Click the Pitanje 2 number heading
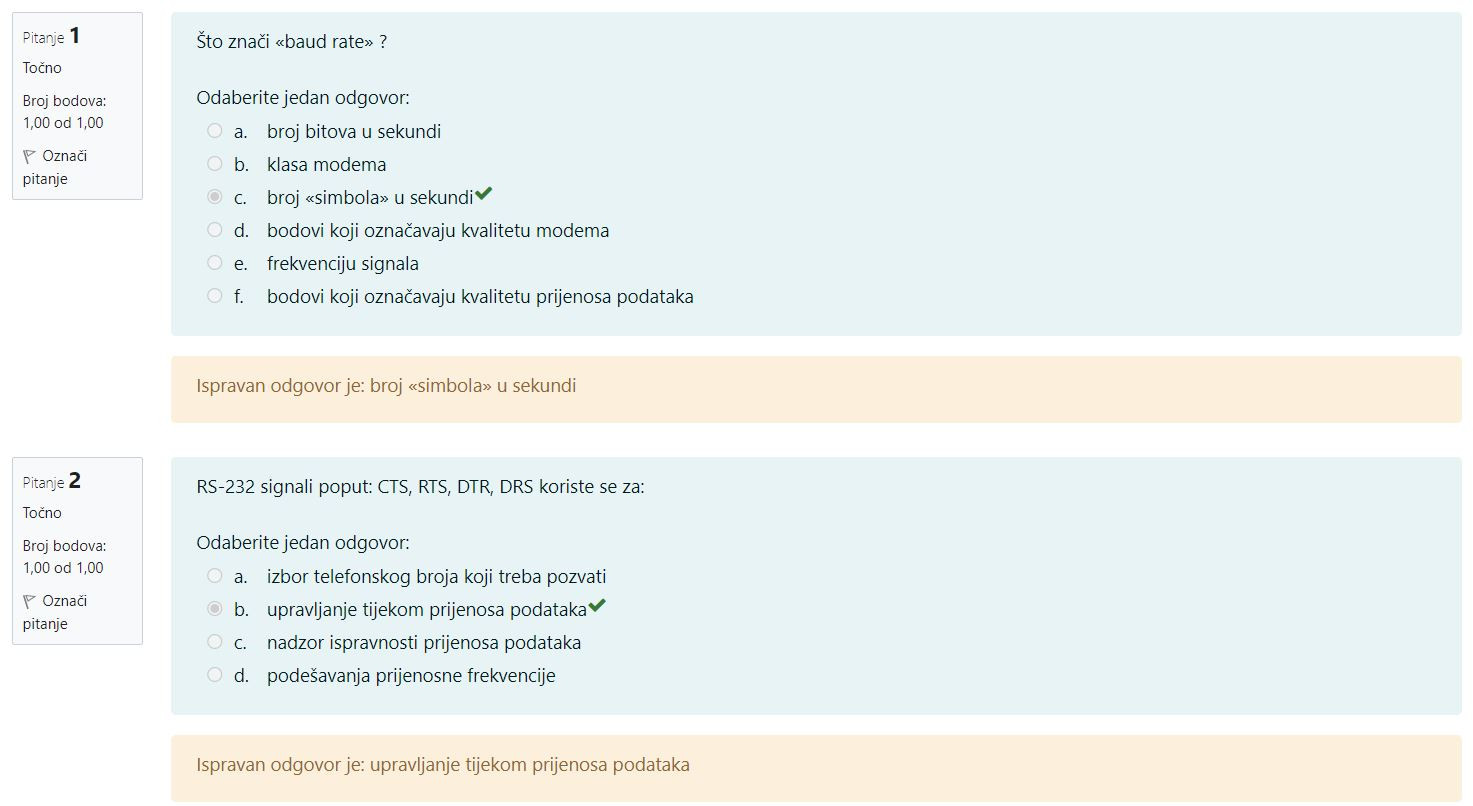 tap(52, 481)
